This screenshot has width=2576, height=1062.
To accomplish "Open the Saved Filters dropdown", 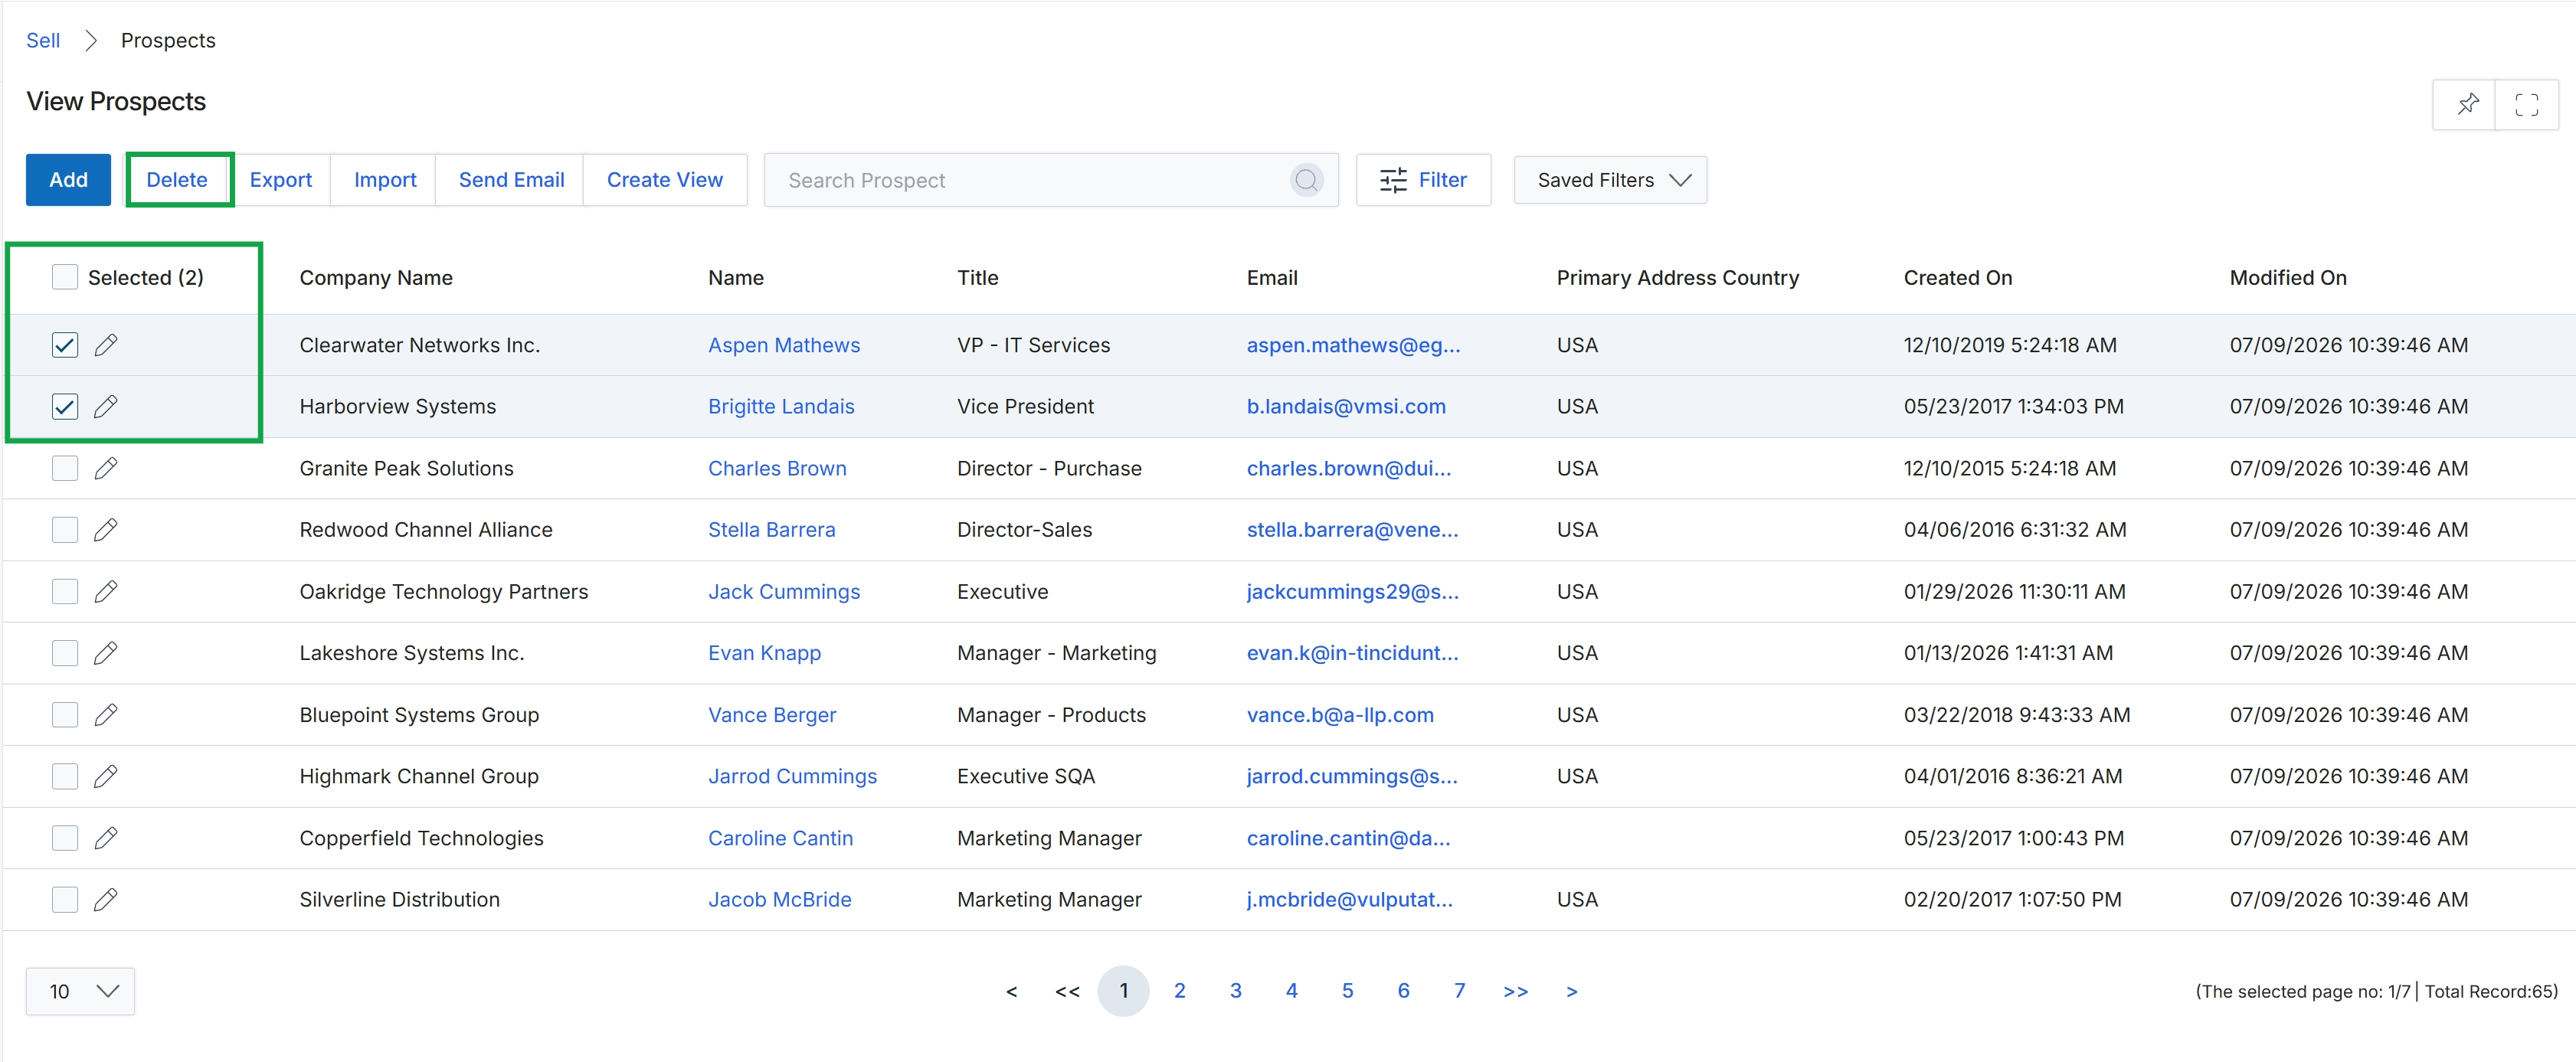I will [x=1610, y=180].
